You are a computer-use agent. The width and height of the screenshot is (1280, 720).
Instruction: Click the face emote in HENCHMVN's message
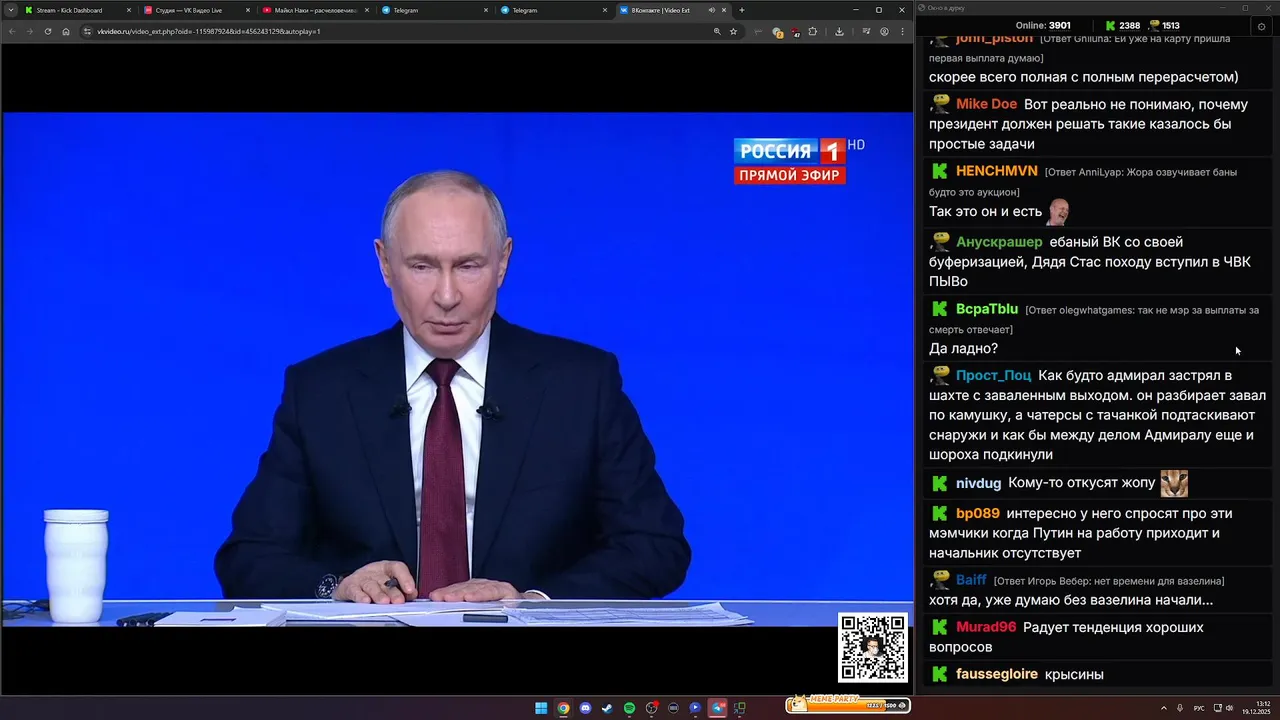pos(1058,211)
